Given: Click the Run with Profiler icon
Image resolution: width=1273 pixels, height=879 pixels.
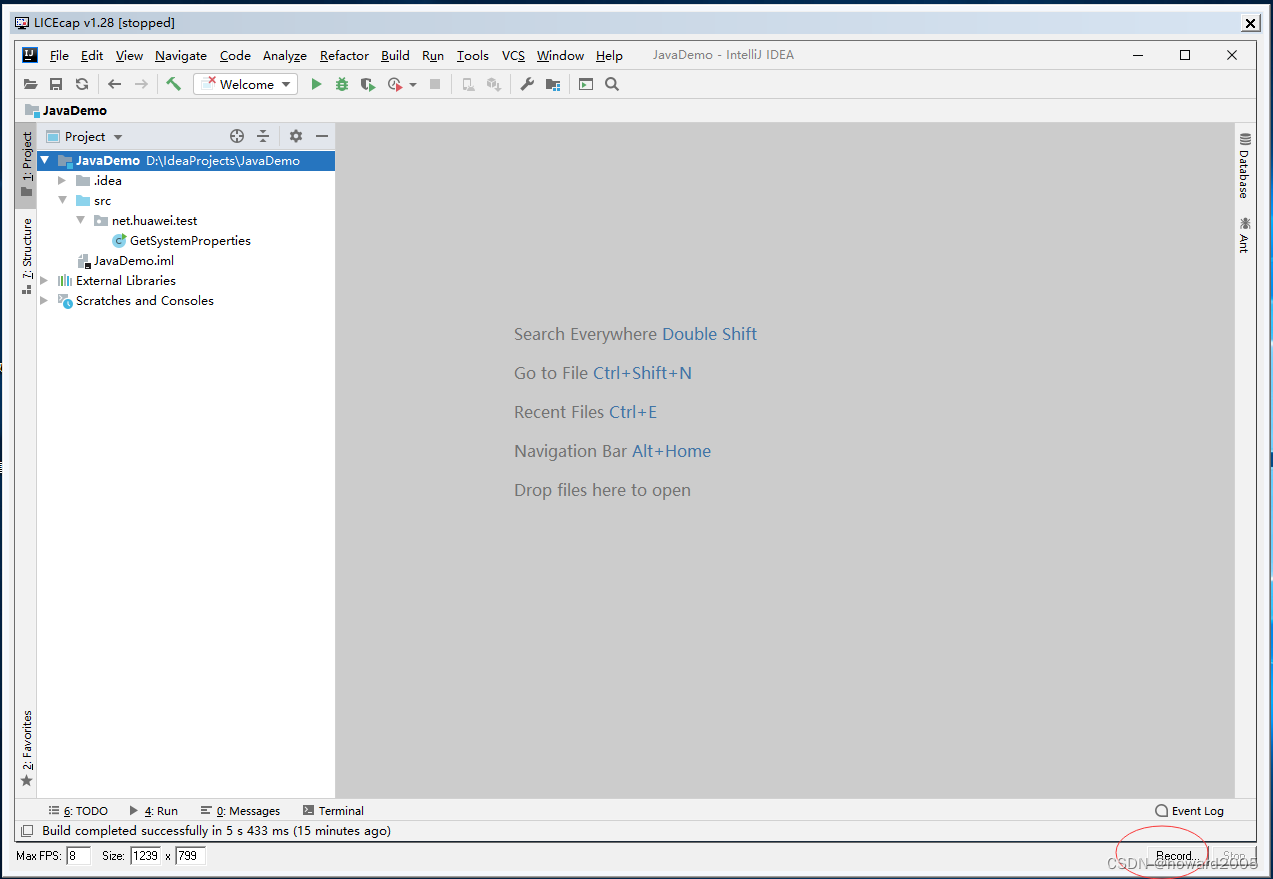Looking at the screenshot, I should click(x=395, y=85).
